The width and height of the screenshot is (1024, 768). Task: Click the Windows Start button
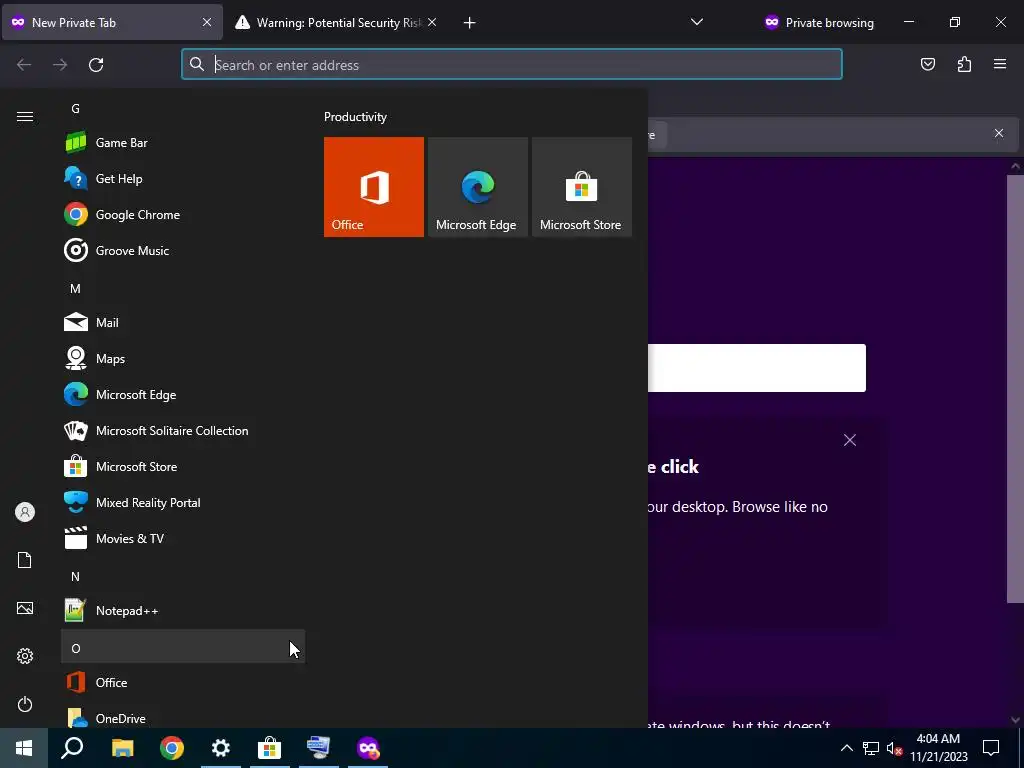pos(24,748)
